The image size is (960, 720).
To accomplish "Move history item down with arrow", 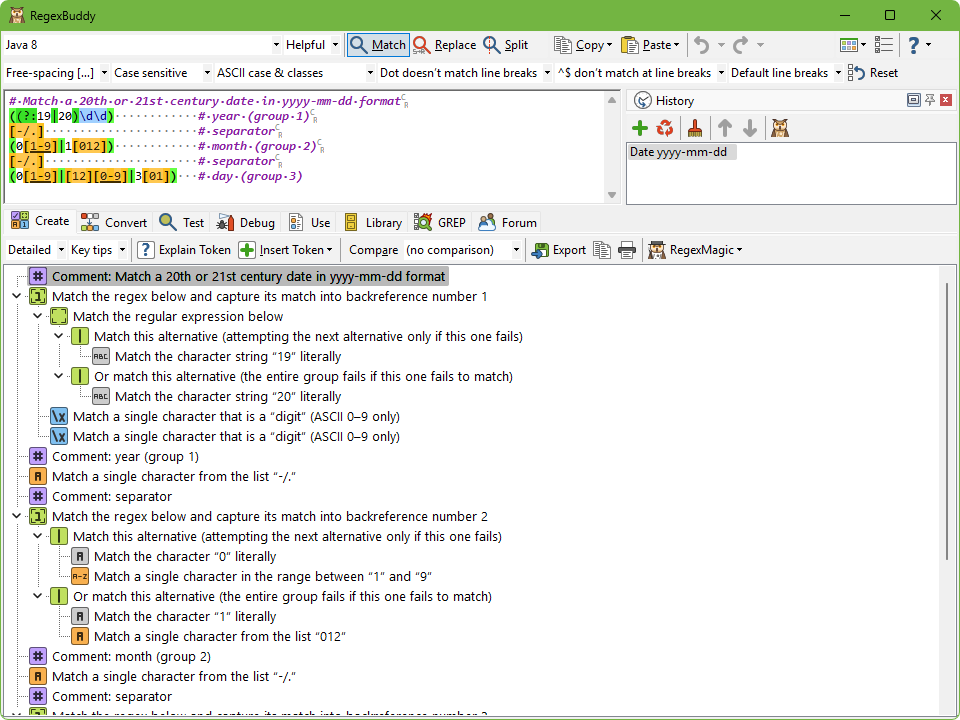I will tap(750, 128).
